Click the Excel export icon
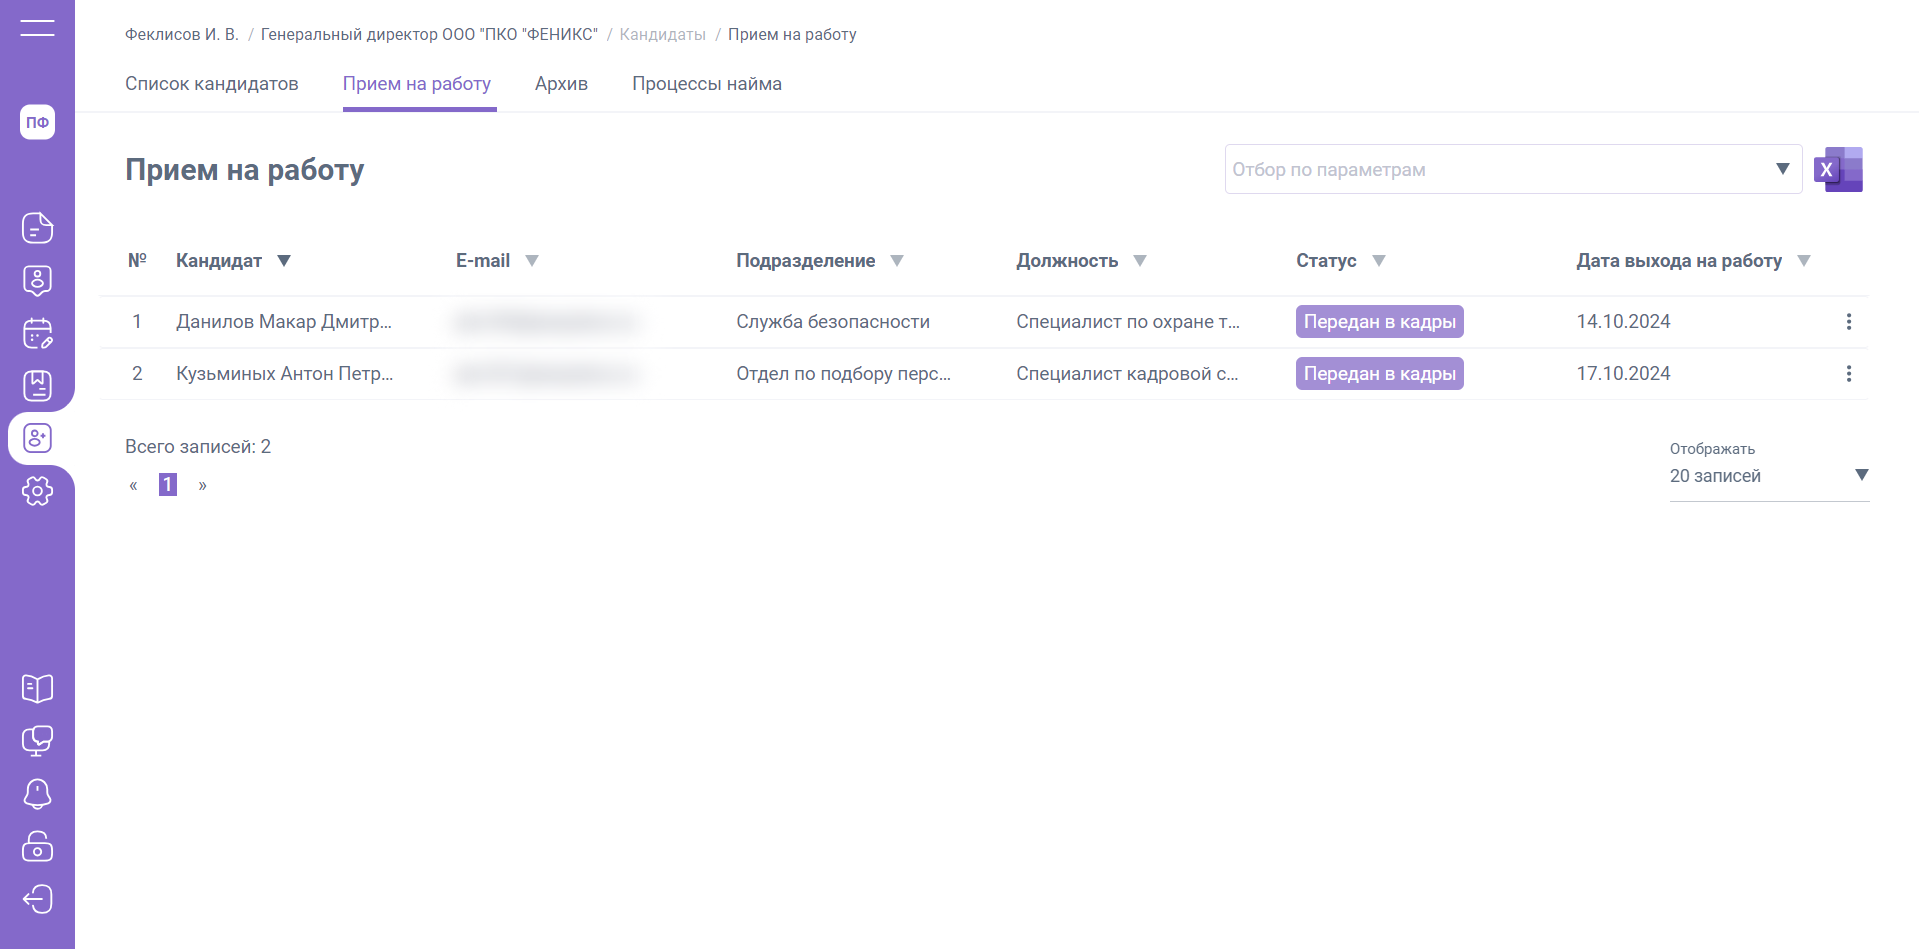 click(1838, 169)
